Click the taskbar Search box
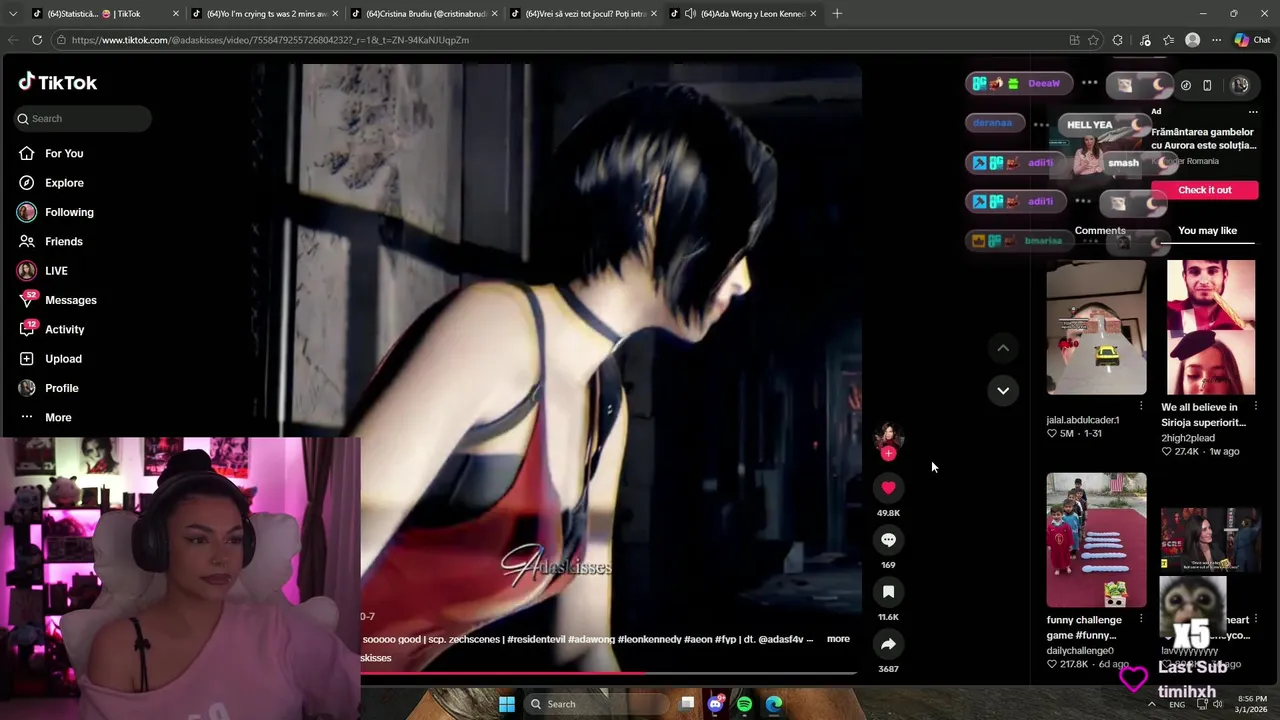This screenshot has width=1280, height=720. (x=597, y=704)
